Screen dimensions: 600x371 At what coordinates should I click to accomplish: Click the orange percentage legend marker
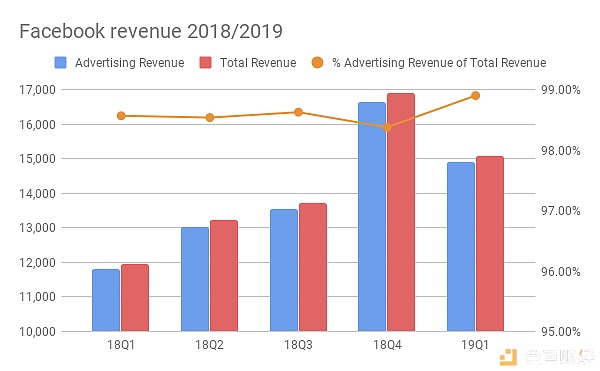click(x=317, y=62)
